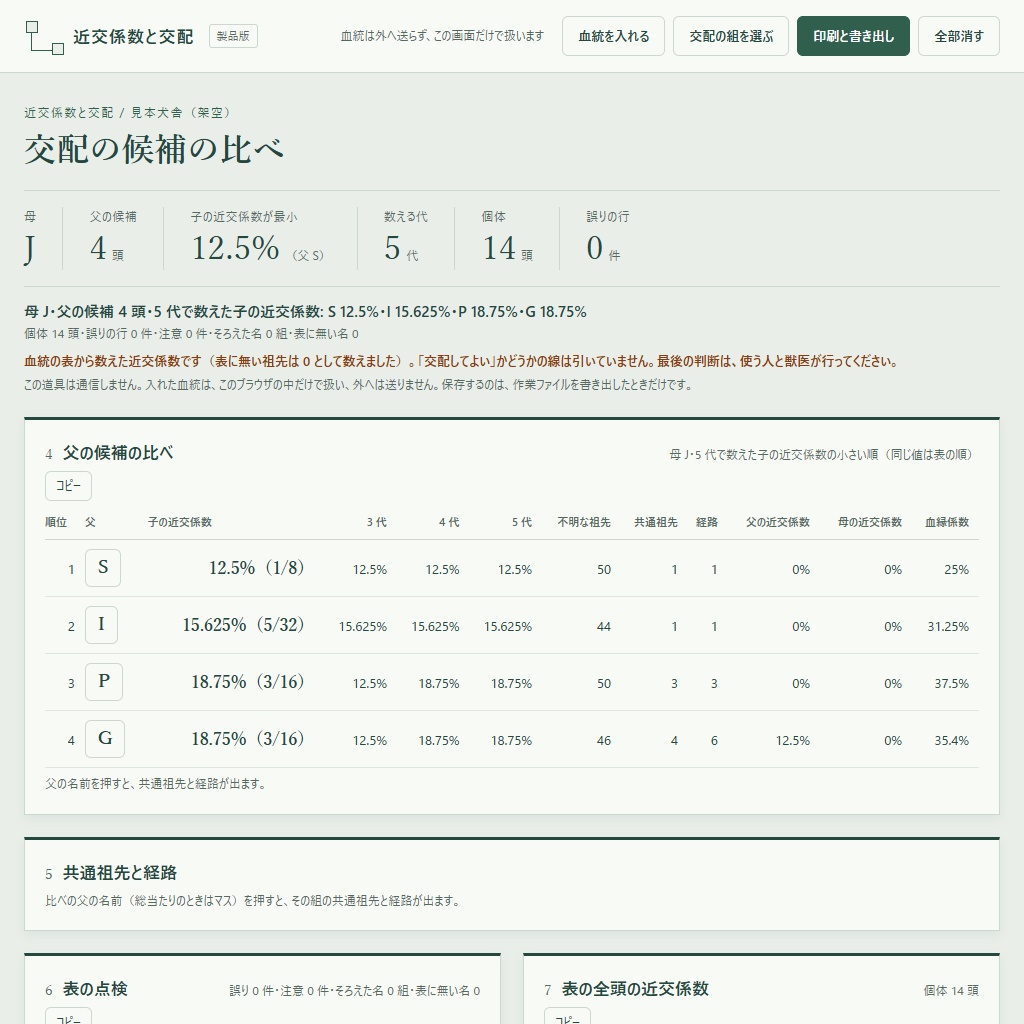Select sire G in the comparison table

104,738
